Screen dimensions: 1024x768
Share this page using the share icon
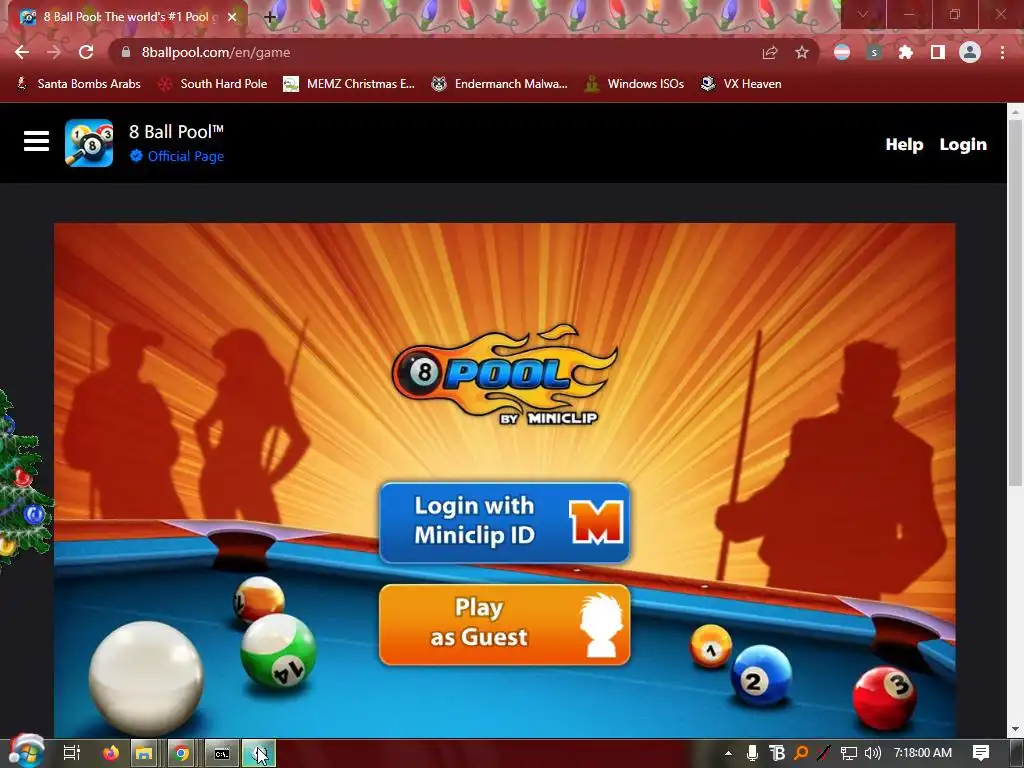click(770, 52)
